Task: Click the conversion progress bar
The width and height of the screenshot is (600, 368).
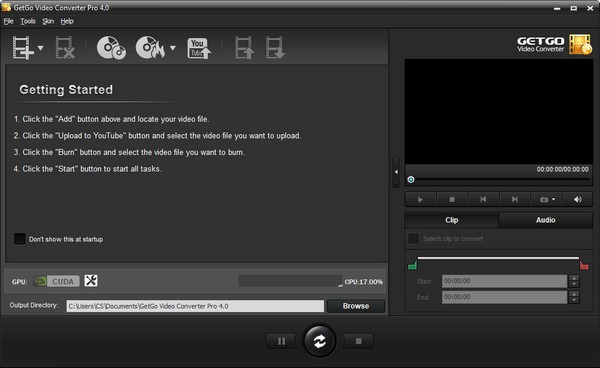Action: pyautogui.click(x=290, y=281)
